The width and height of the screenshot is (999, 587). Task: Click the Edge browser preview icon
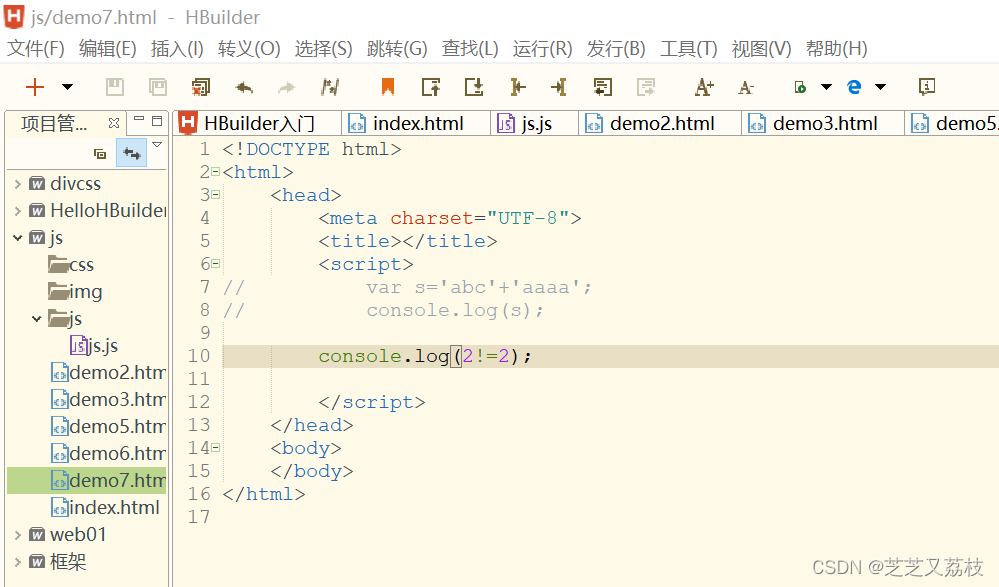[854, 87]
